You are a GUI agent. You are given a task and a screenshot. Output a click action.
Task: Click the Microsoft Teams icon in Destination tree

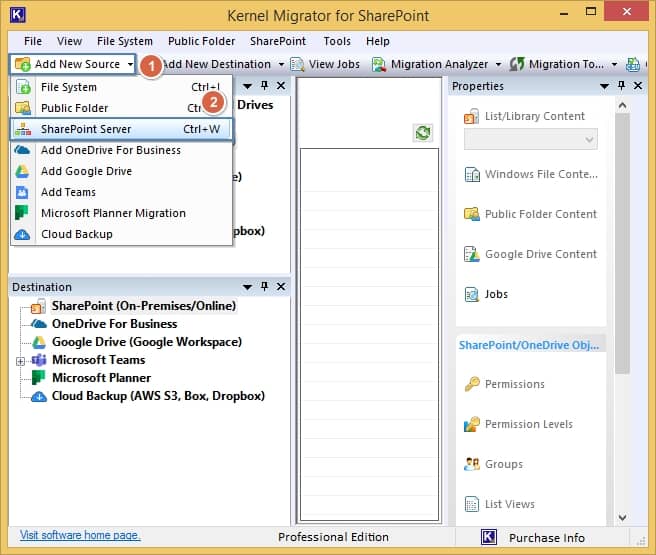click(x=39, y=360)
